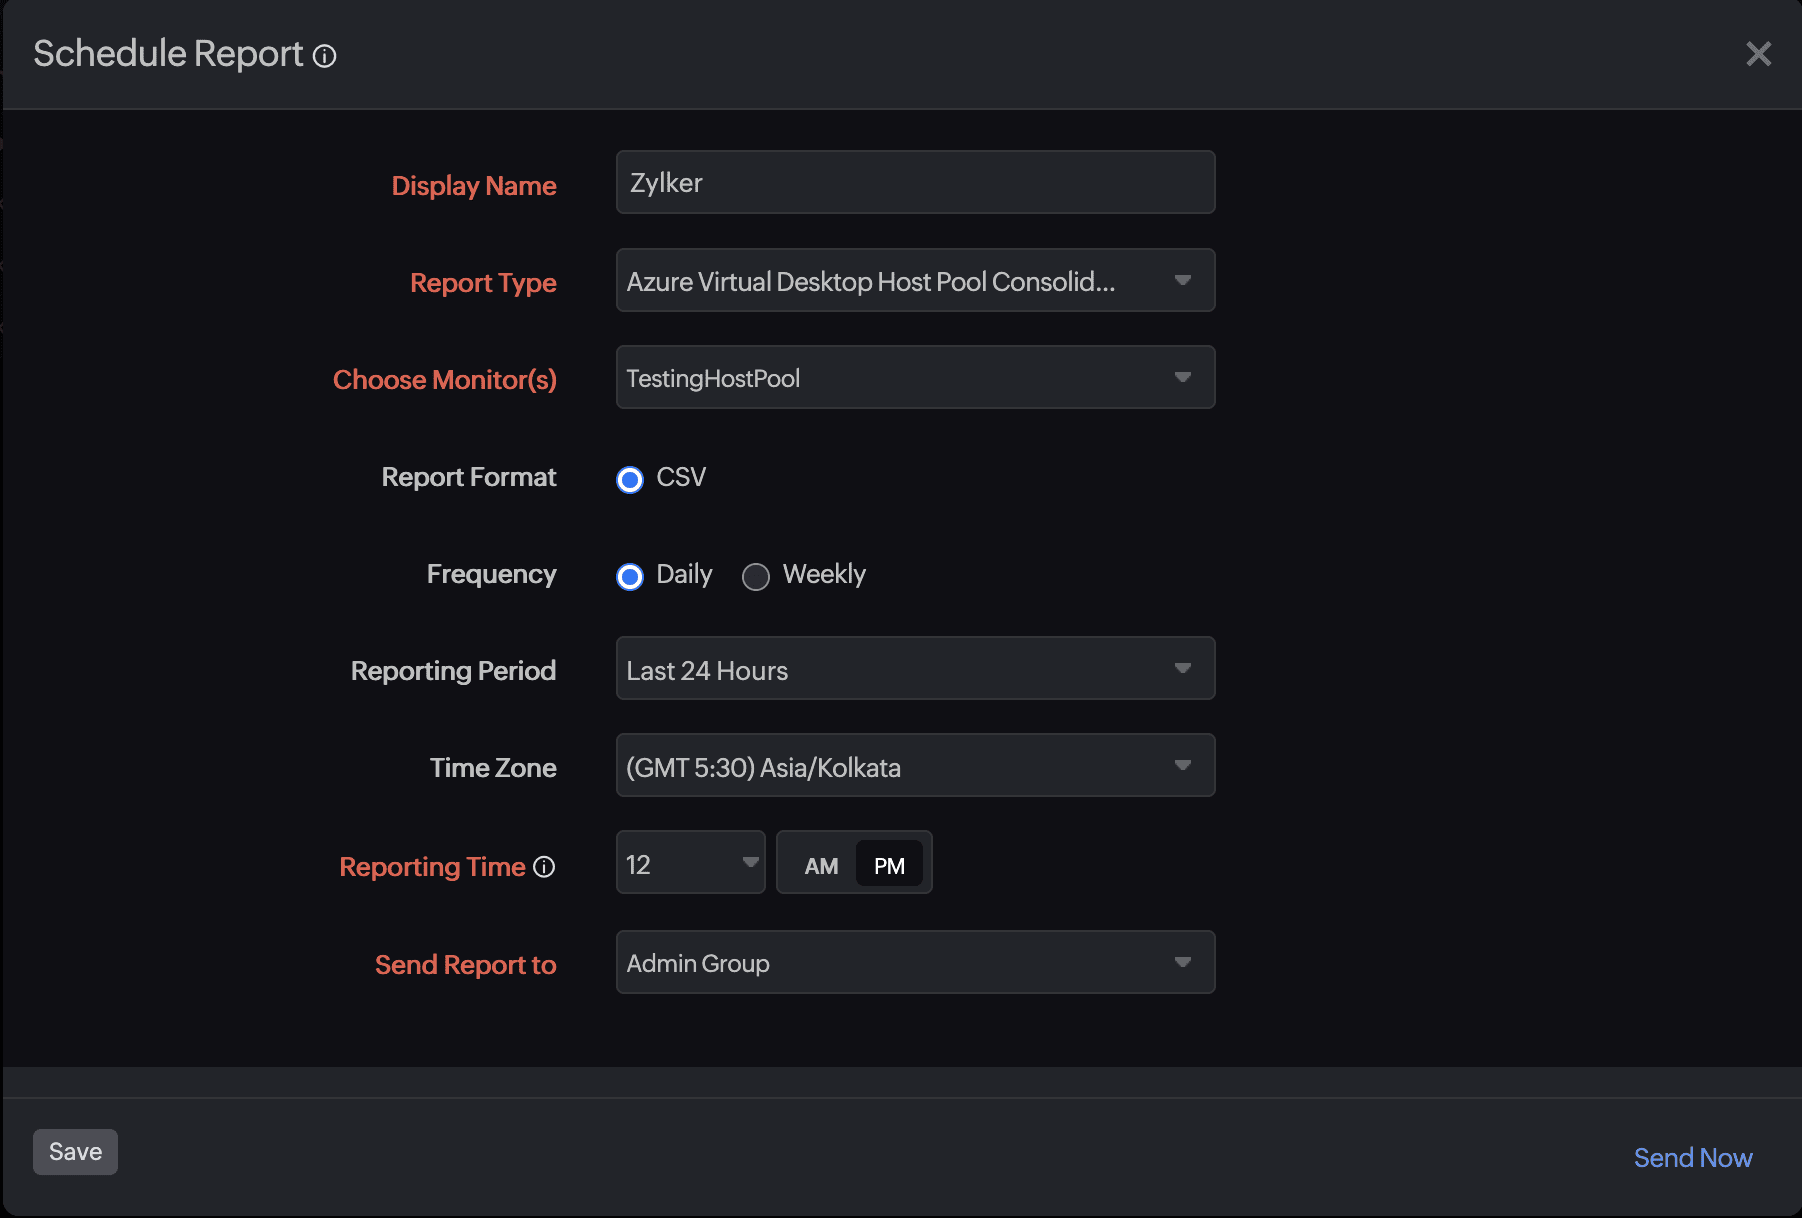Viewport: 1802px width, 1218px height.
Task: Open the reporting hour dropdown showing 12
Action: point(690,863)
